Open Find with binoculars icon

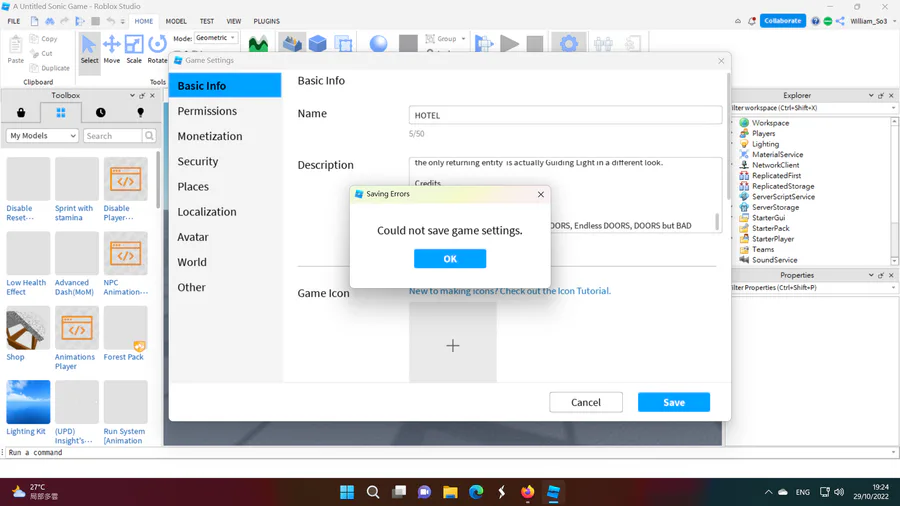(50, 21)
